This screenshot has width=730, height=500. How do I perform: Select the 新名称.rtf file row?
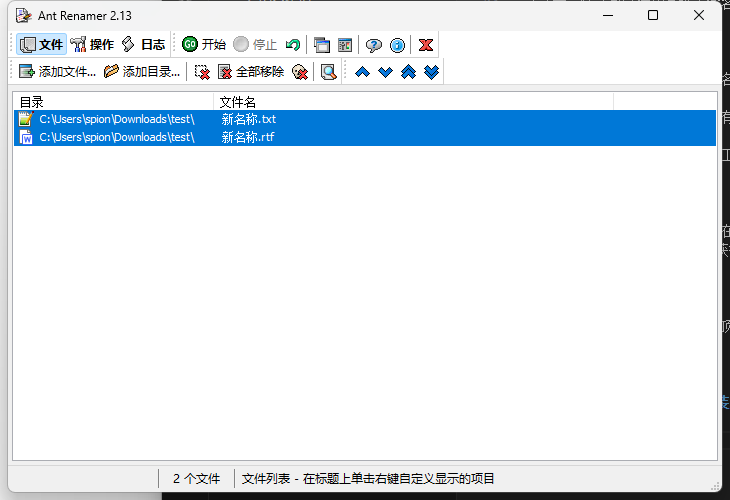pos(365,137)
